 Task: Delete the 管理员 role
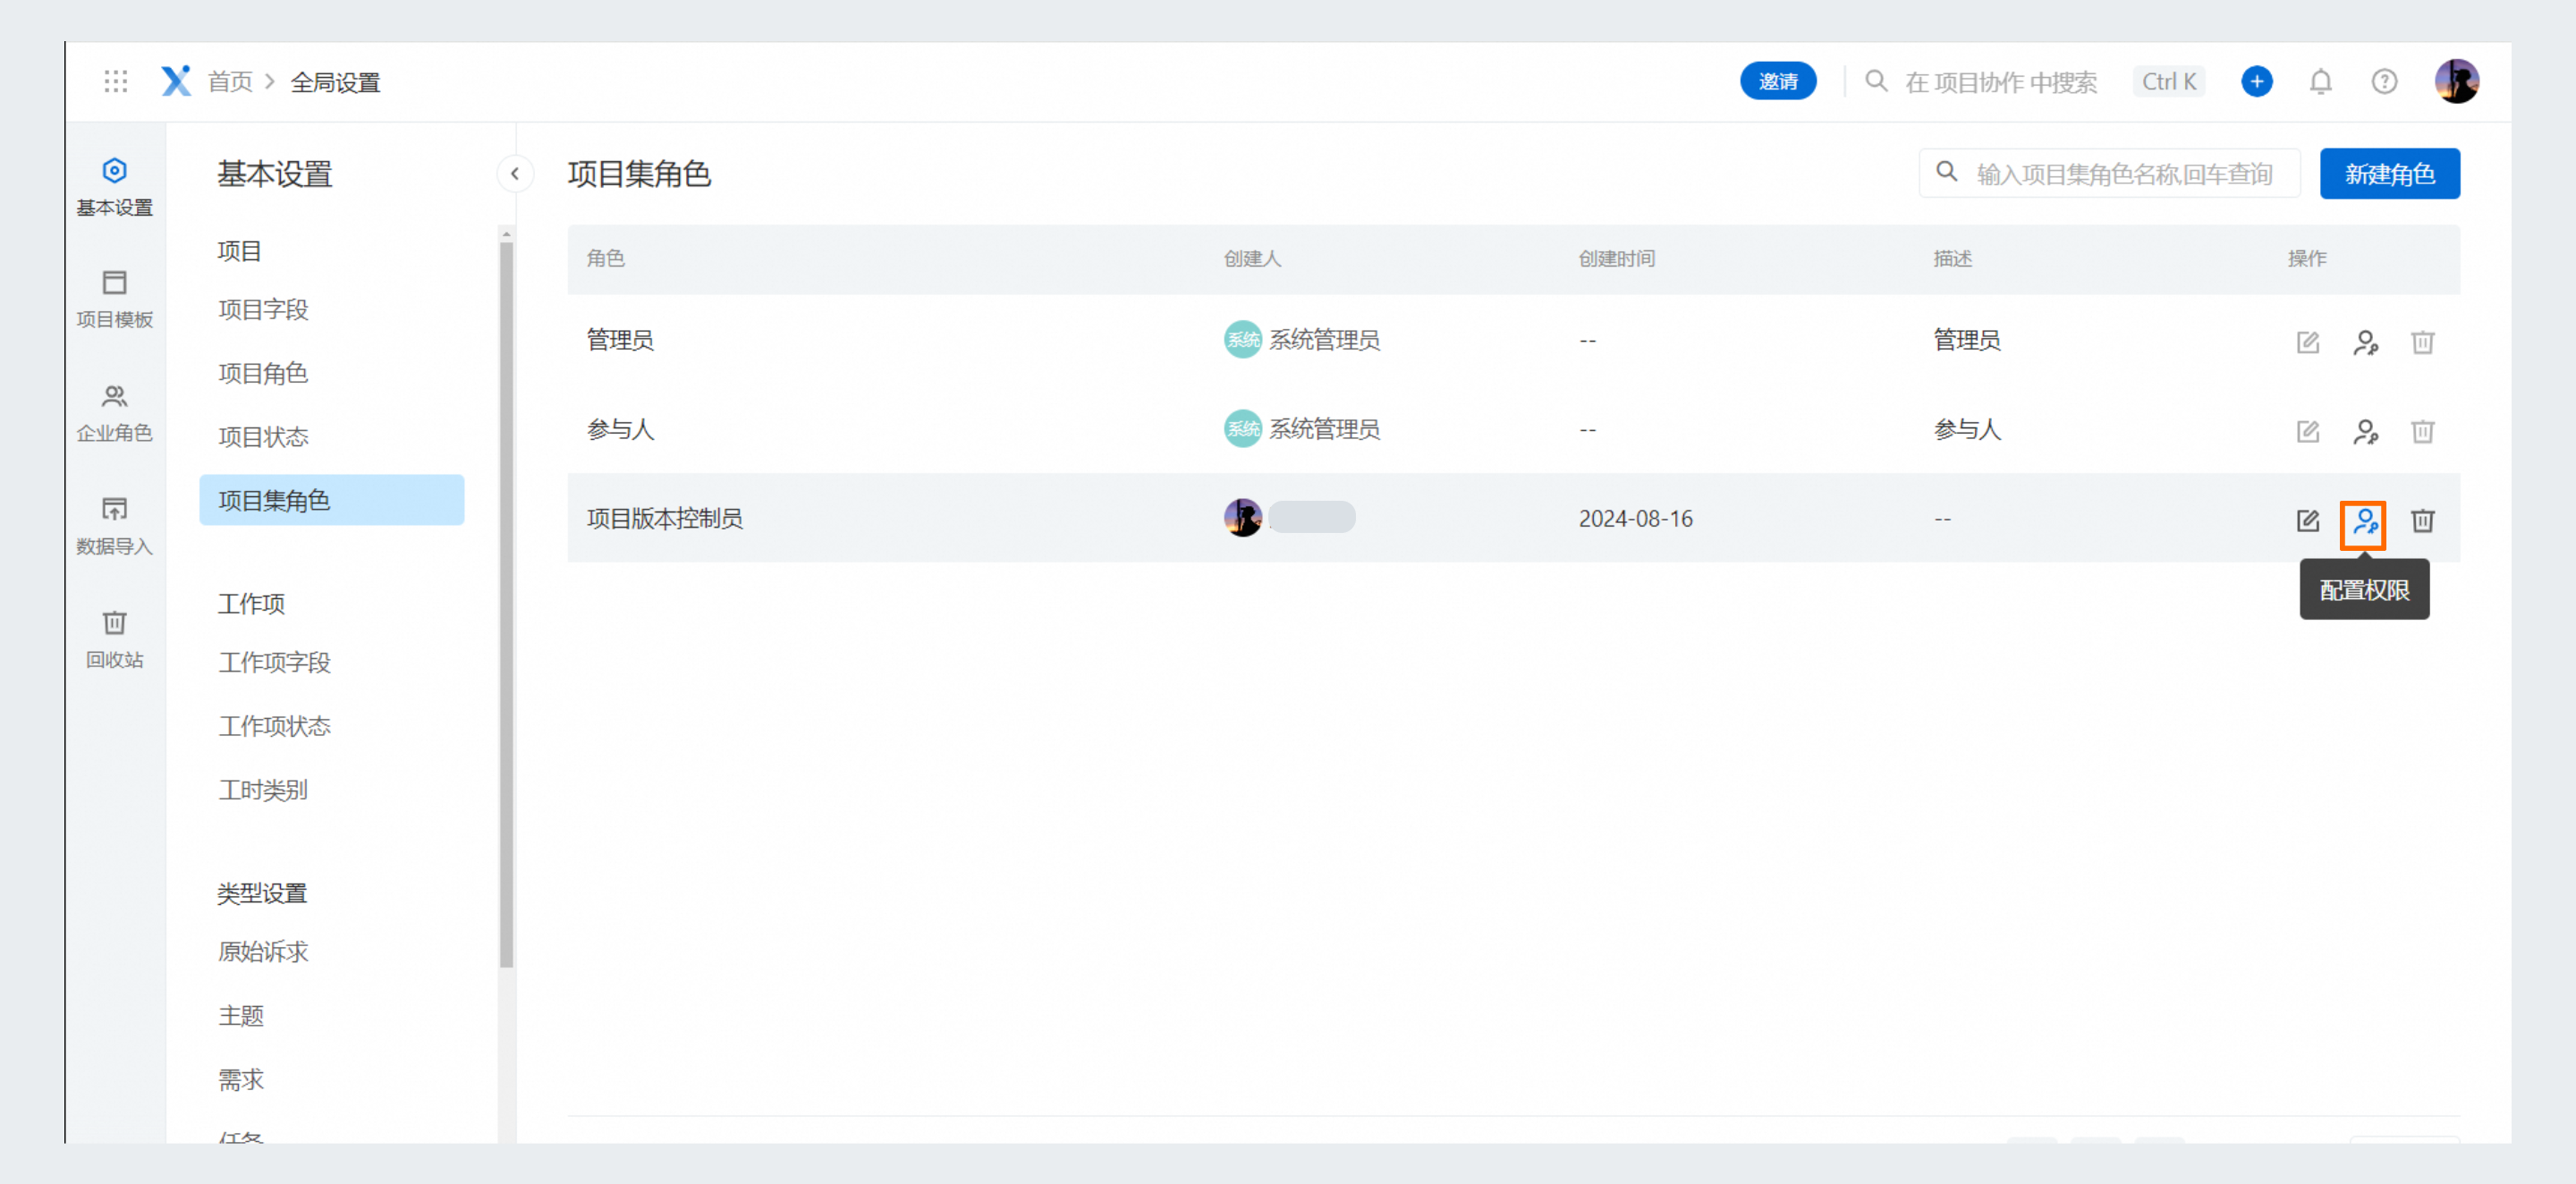(2422, 342)
